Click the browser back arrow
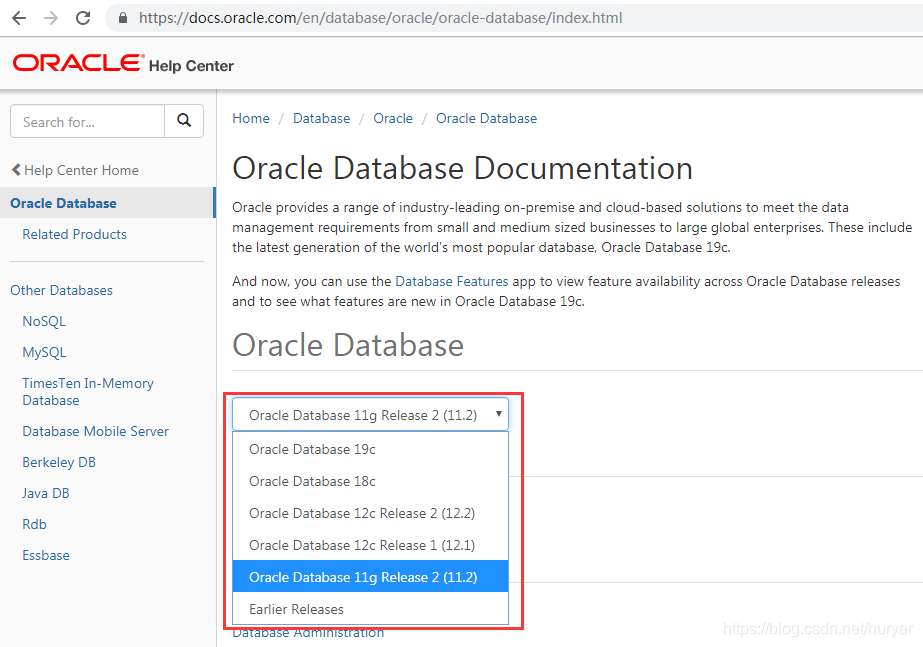The height and width of the screenshot is (647, 923). tap(19, 18)
